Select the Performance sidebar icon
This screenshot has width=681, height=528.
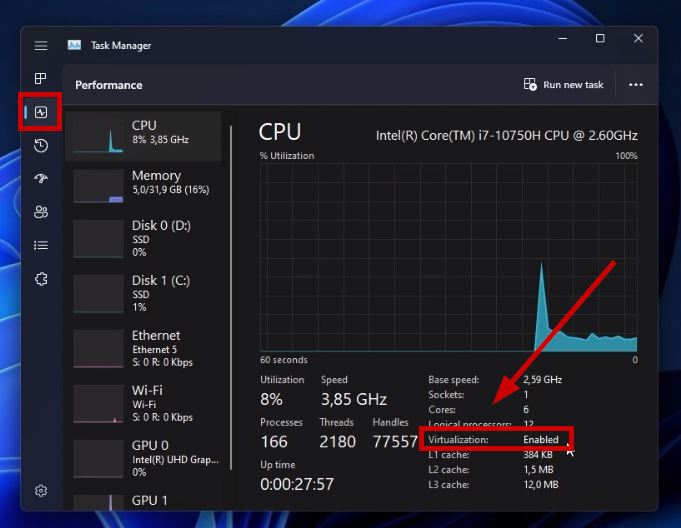click(41, 112)
